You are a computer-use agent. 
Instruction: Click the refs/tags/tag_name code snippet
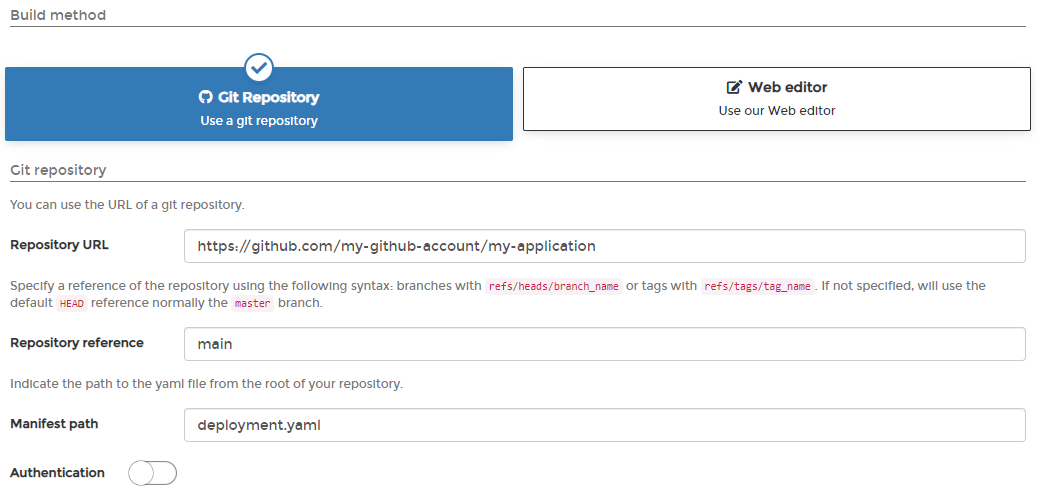point(759,286)
